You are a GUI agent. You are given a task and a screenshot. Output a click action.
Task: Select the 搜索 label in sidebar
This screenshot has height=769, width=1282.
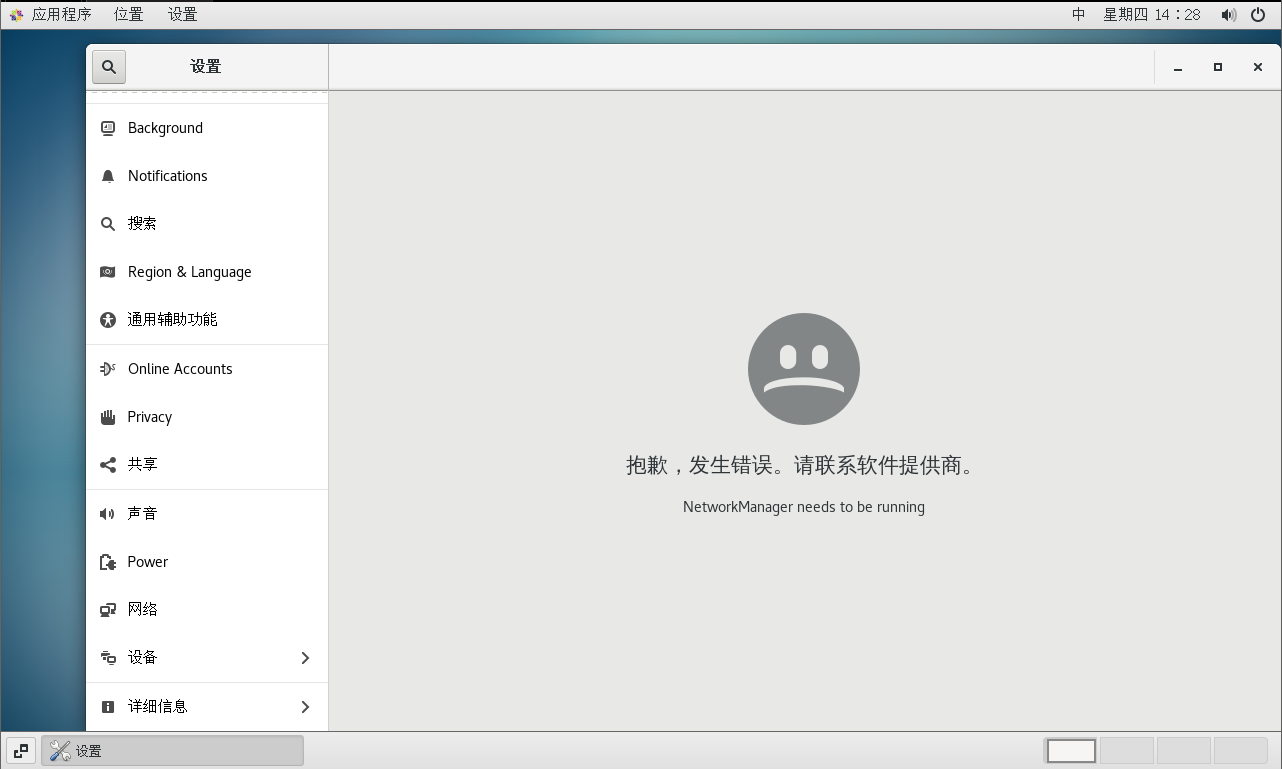[x=142, y=224]
